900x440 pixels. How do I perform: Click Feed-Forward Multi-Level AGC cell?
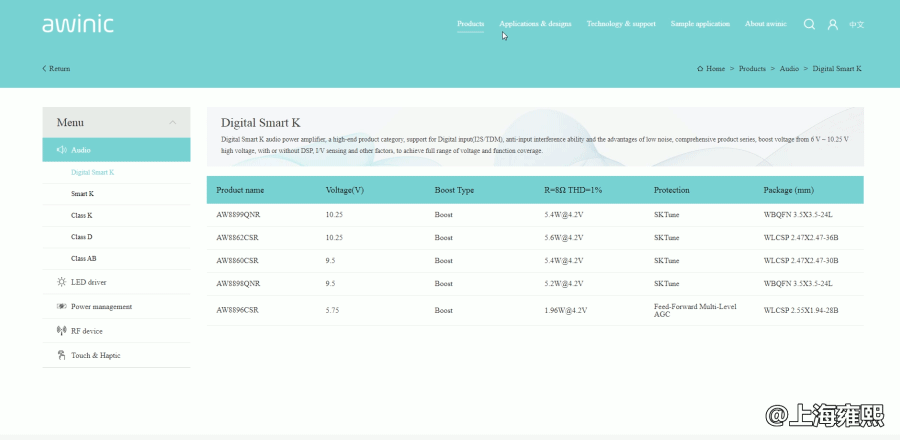click(695, 310)
